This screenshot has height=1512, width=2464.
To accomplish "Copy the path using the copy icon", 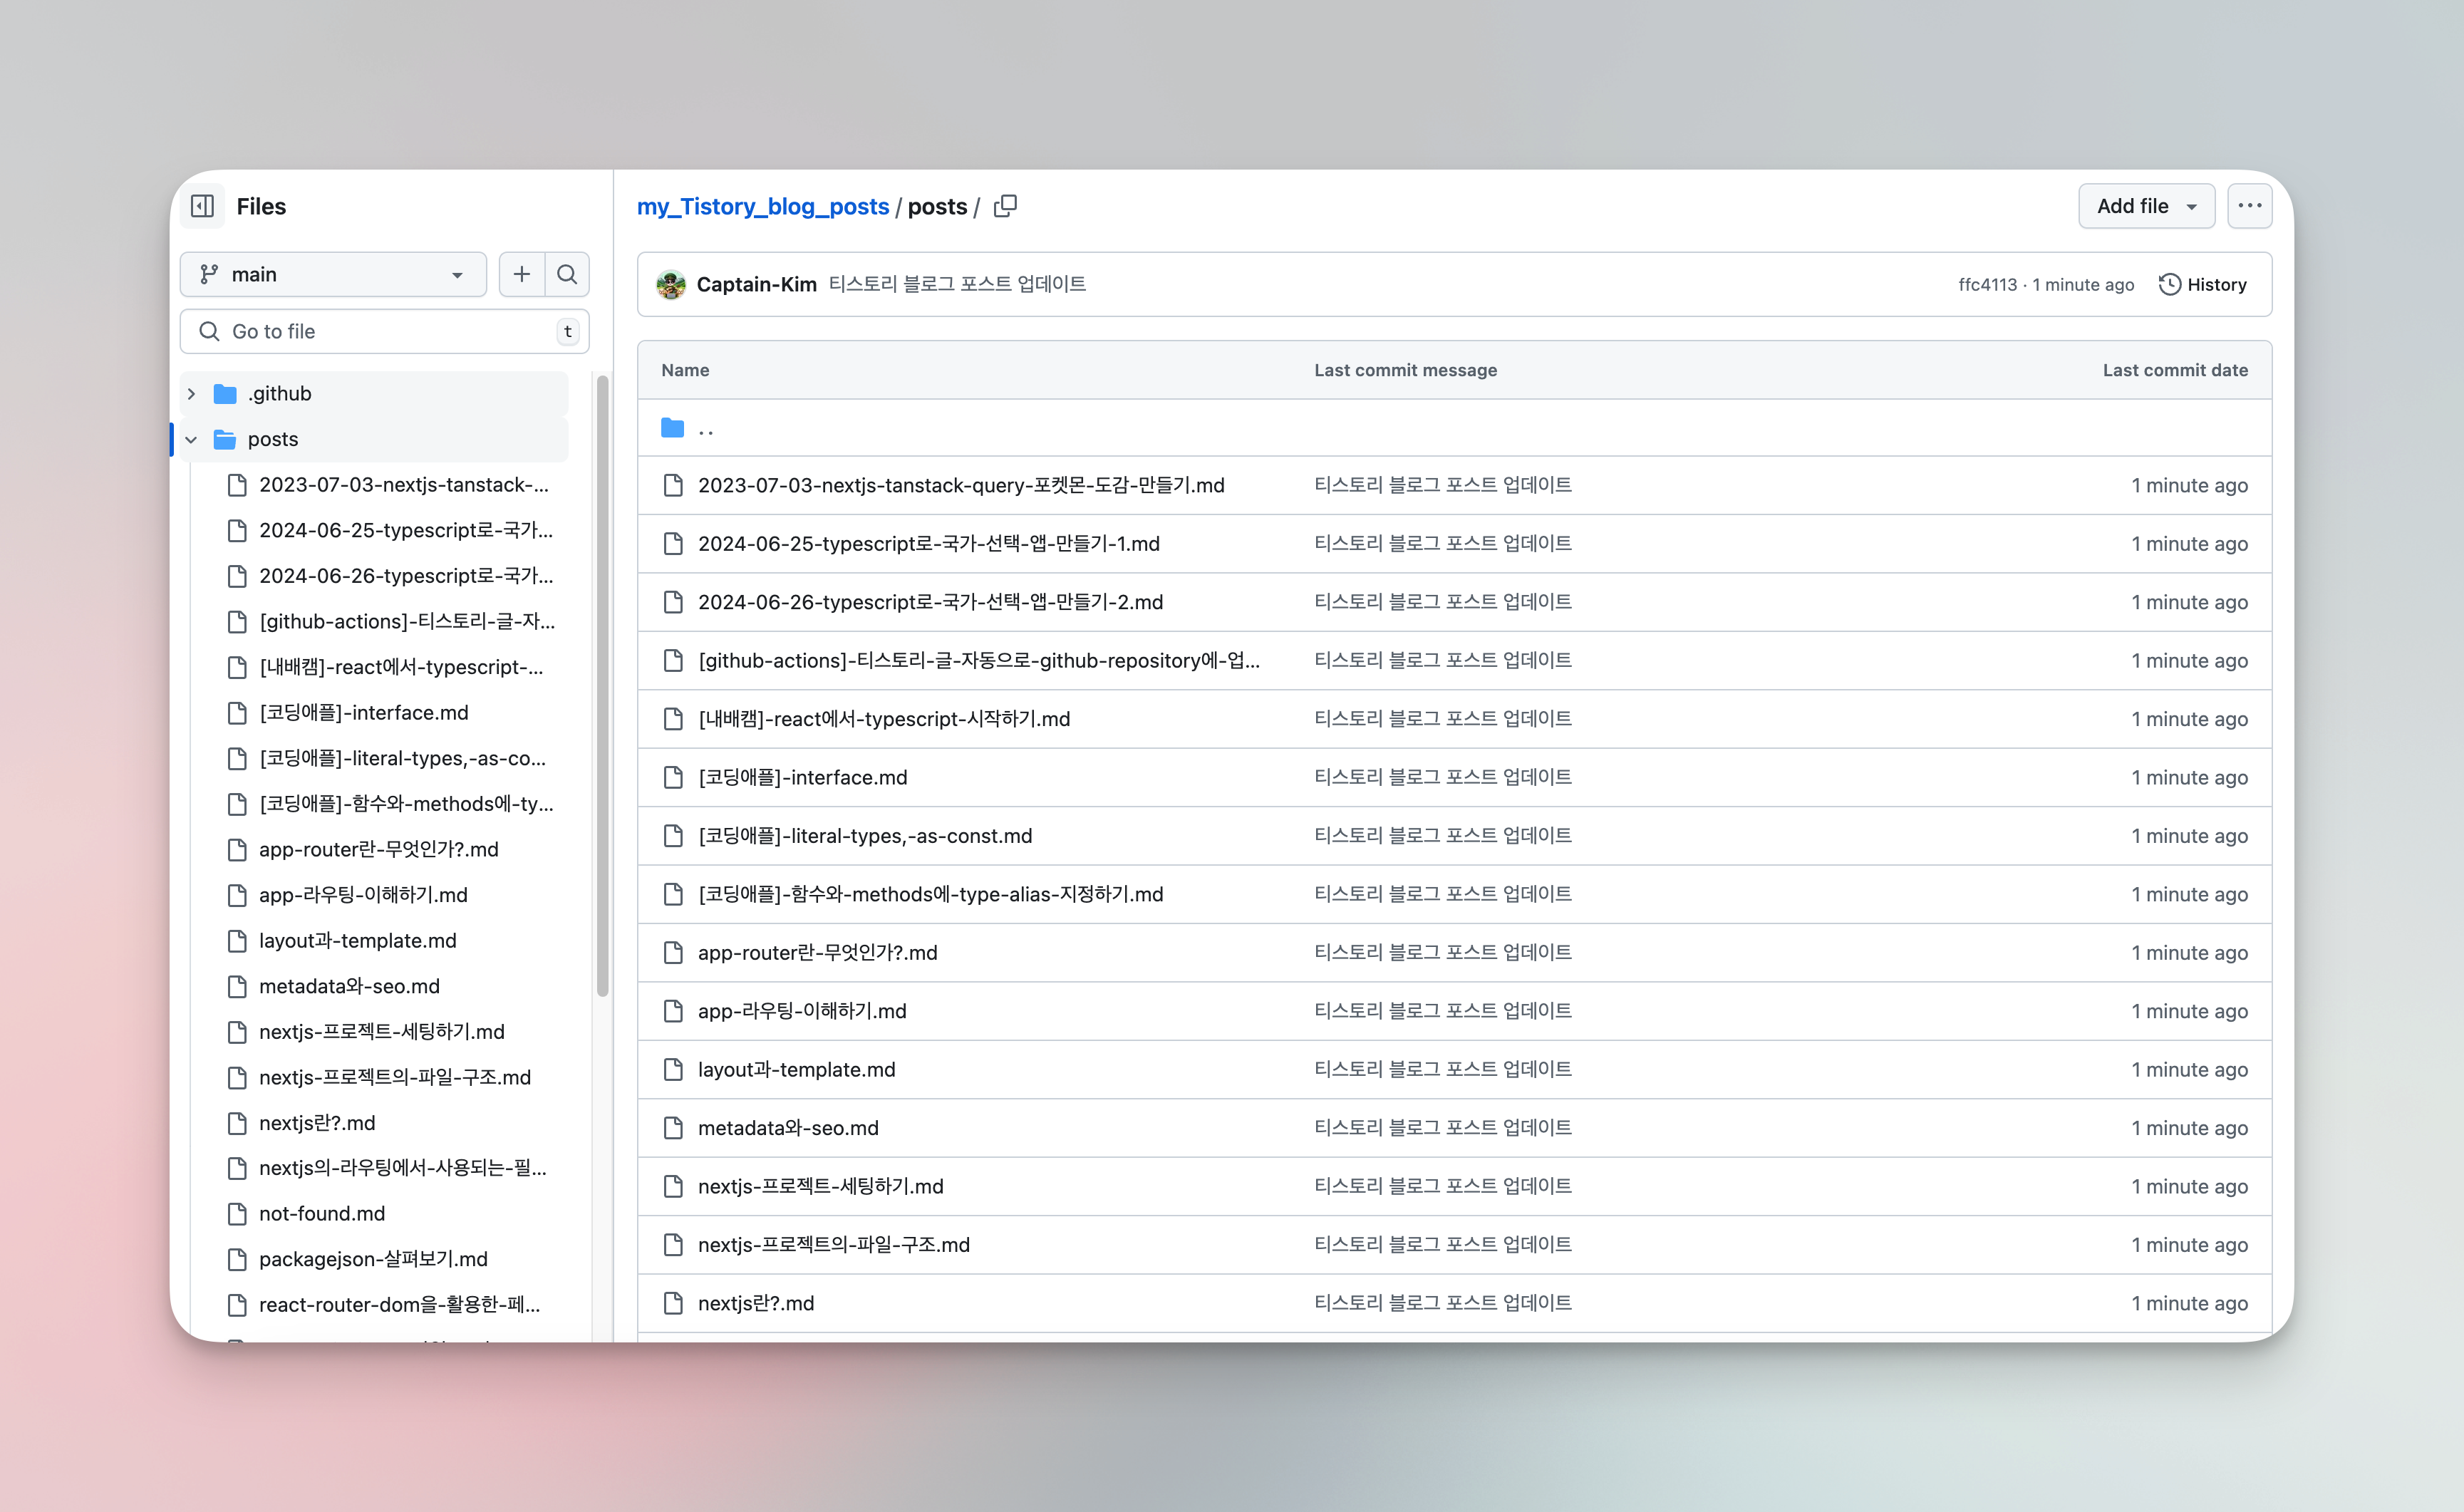I will 1005,206.
